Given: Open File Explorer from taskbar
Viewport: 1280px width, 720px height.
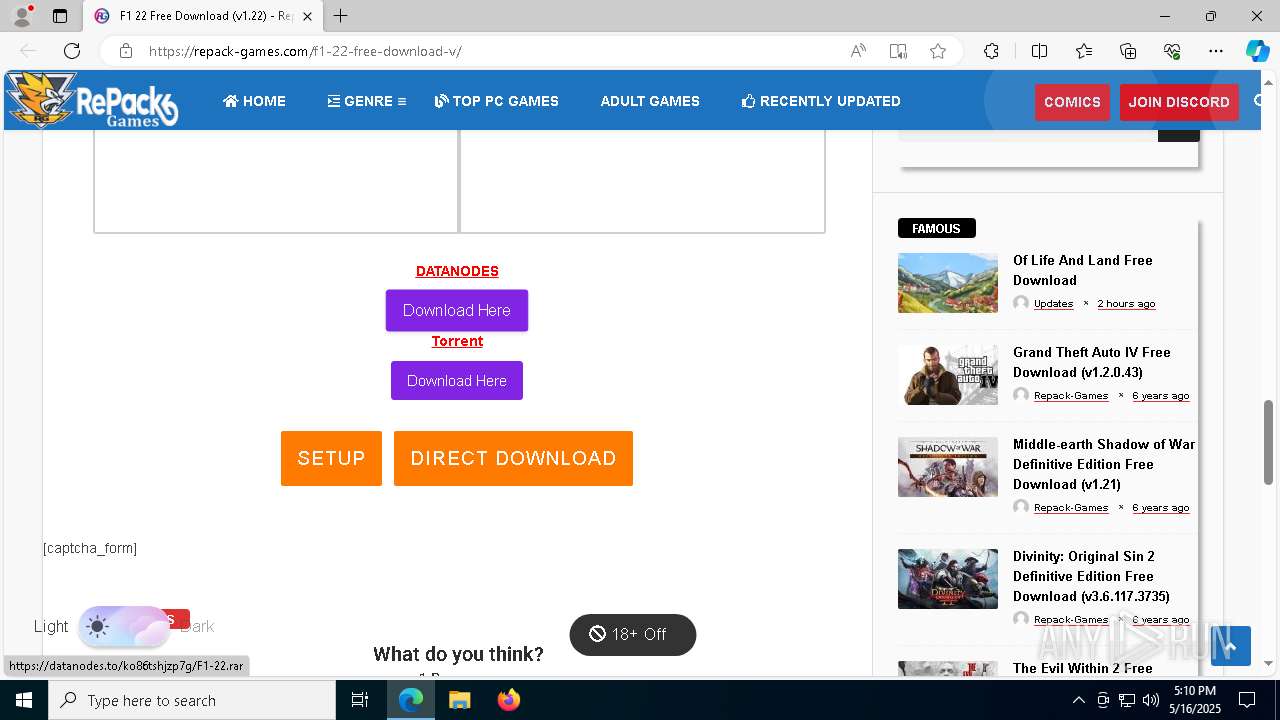Looking at the screenshot, I should 459,700.
